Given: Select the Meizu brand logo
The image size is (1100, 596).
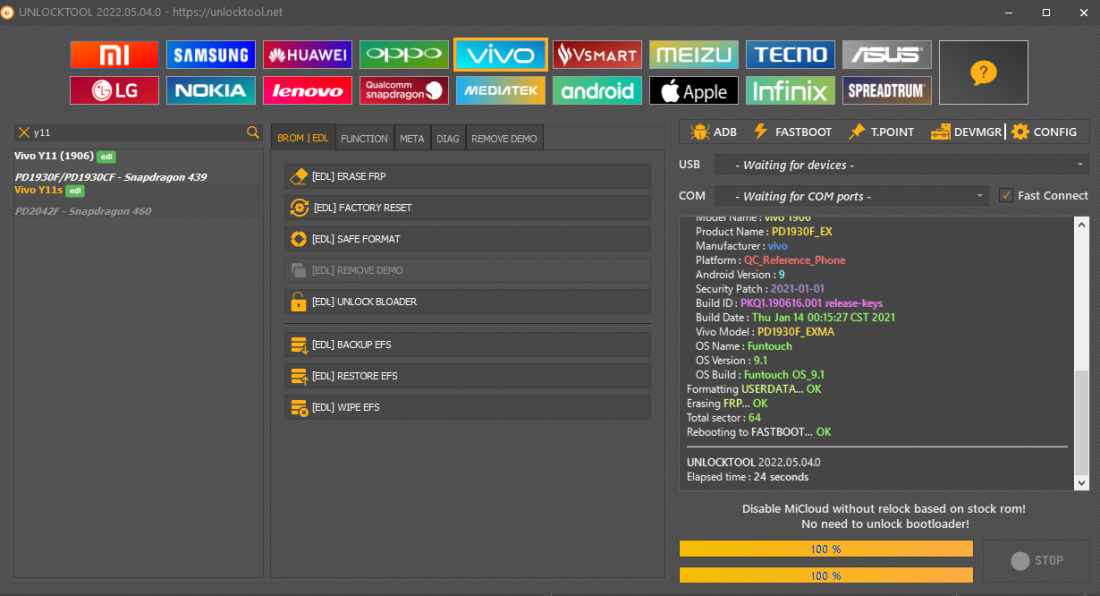Looking at the screenshot, I should tap(694, 55).
